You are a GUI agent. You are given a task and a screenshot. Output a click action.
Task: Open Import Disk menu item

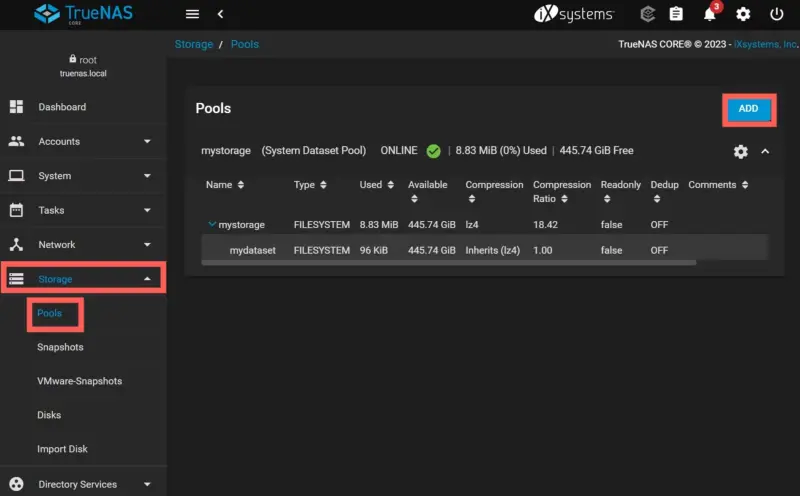click(62, 449)
